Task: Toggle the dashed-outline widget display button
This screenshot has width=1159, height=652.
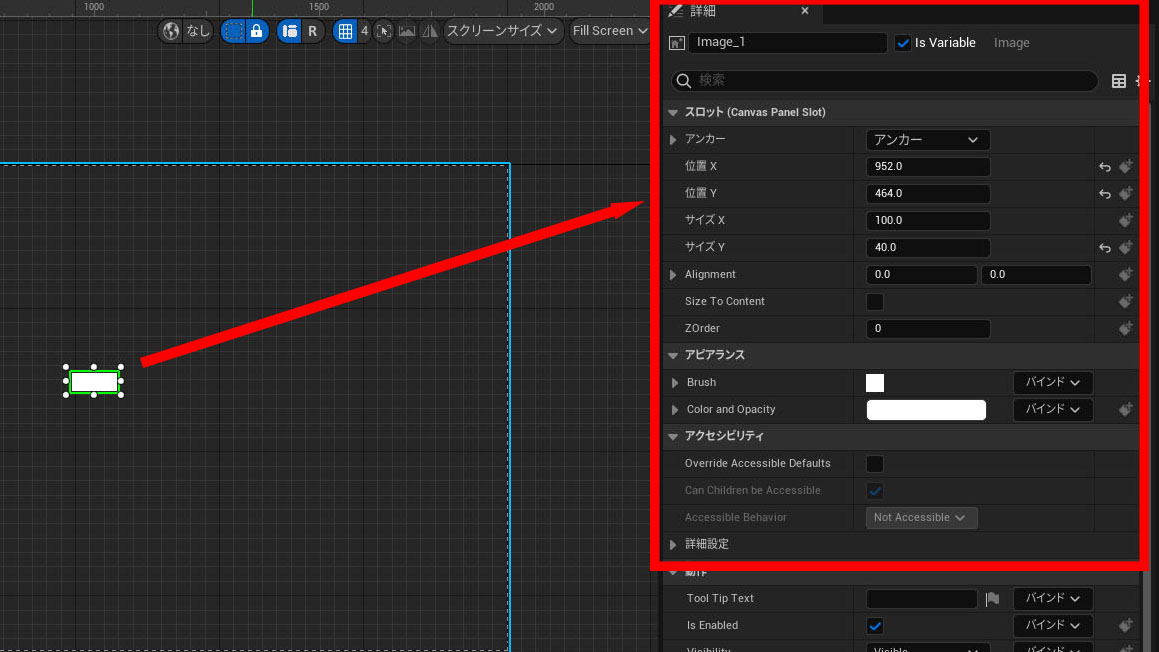Action: click(x=233, y=31)
